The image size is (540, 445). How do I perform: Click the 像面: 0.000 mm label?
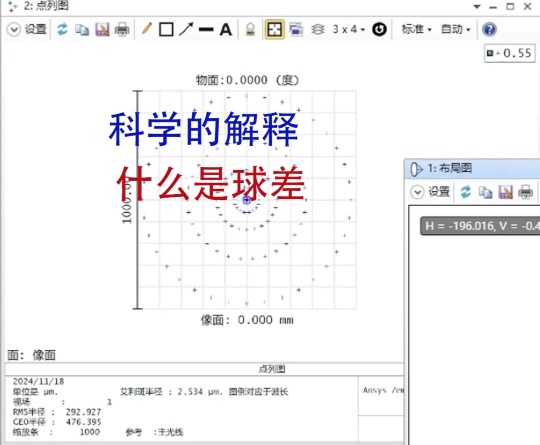click(x=247, y=320)
